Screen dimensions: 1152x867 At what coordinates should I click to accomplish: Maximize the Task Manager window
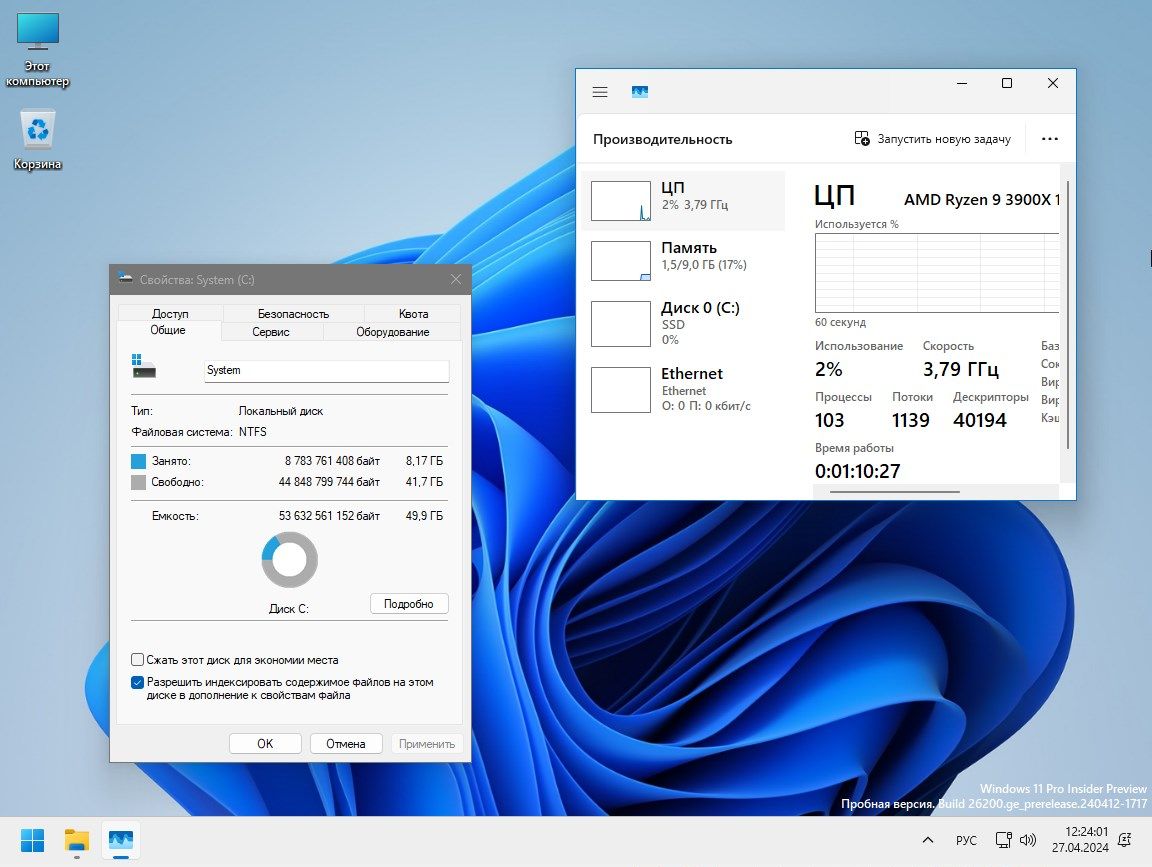tap(1007, 83)
